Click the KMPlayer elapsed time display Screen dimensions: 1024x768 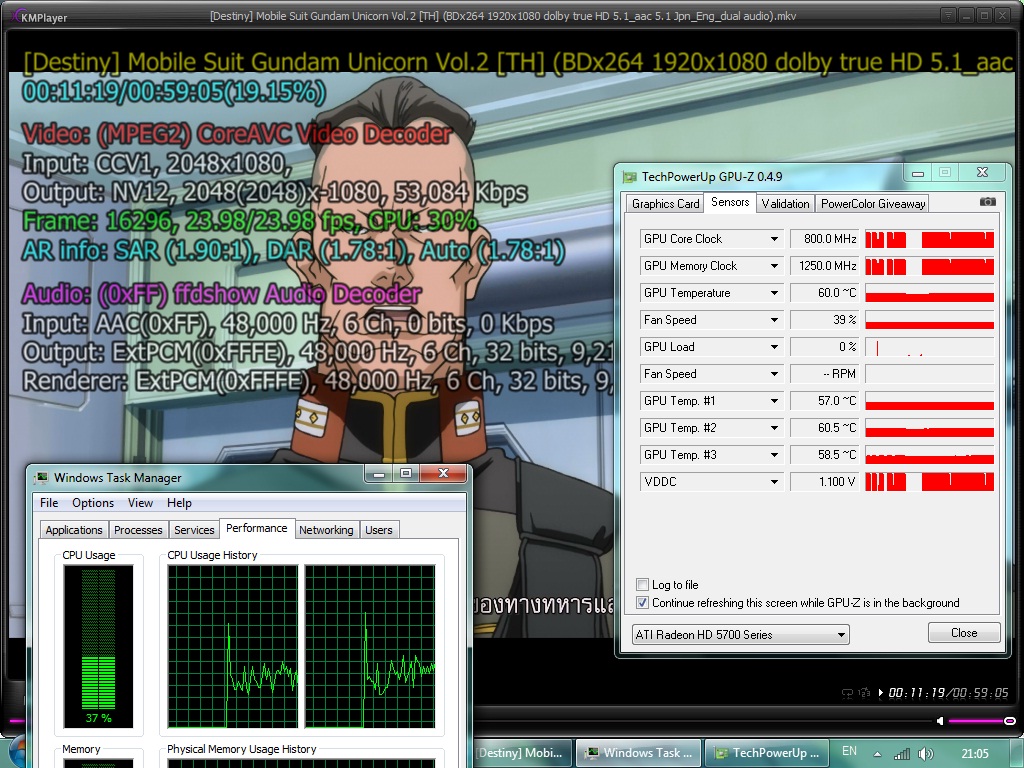(x=917, y=693)
